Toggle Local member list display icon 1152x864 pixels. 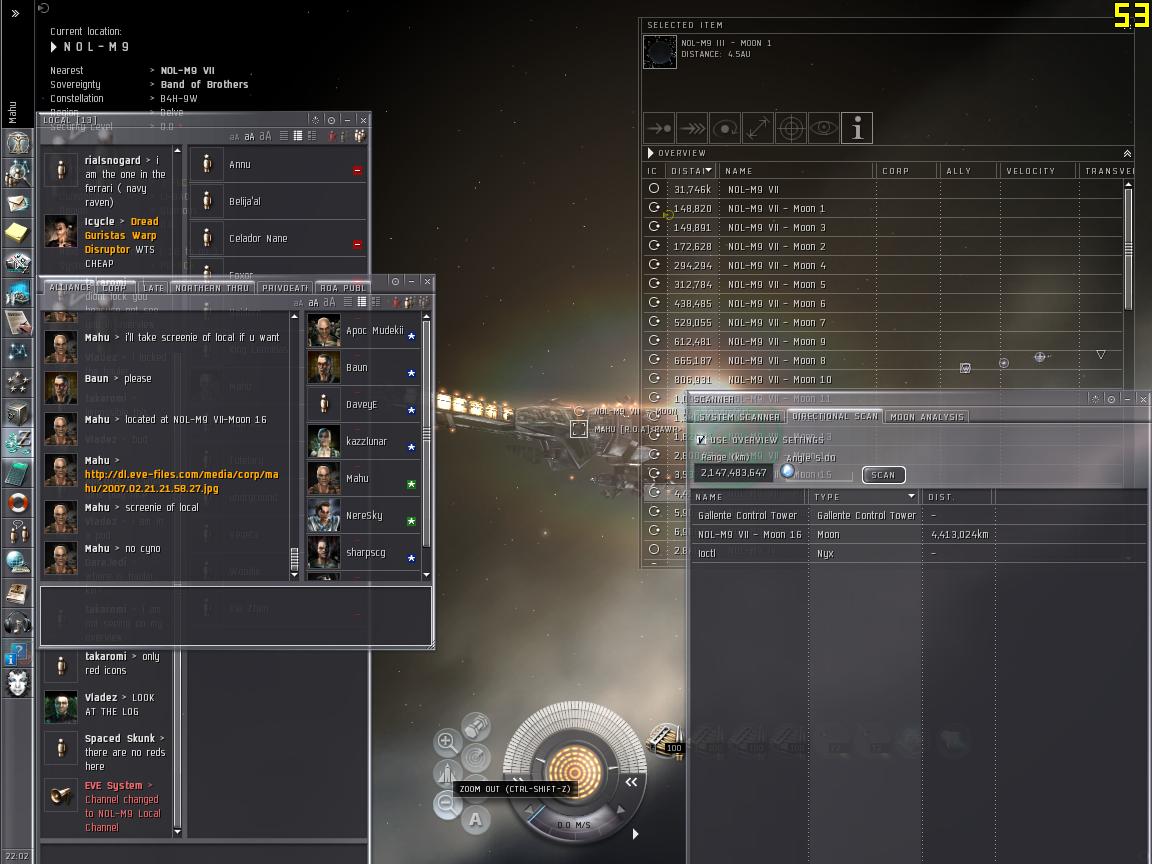pyautogui.click(x=360, y=136)
